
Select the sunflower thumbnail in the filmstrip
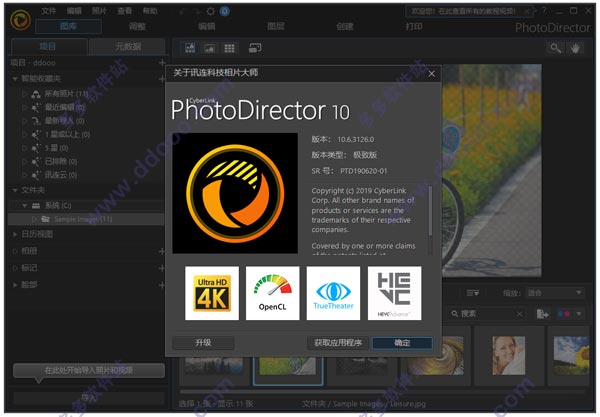coord(571,356)
